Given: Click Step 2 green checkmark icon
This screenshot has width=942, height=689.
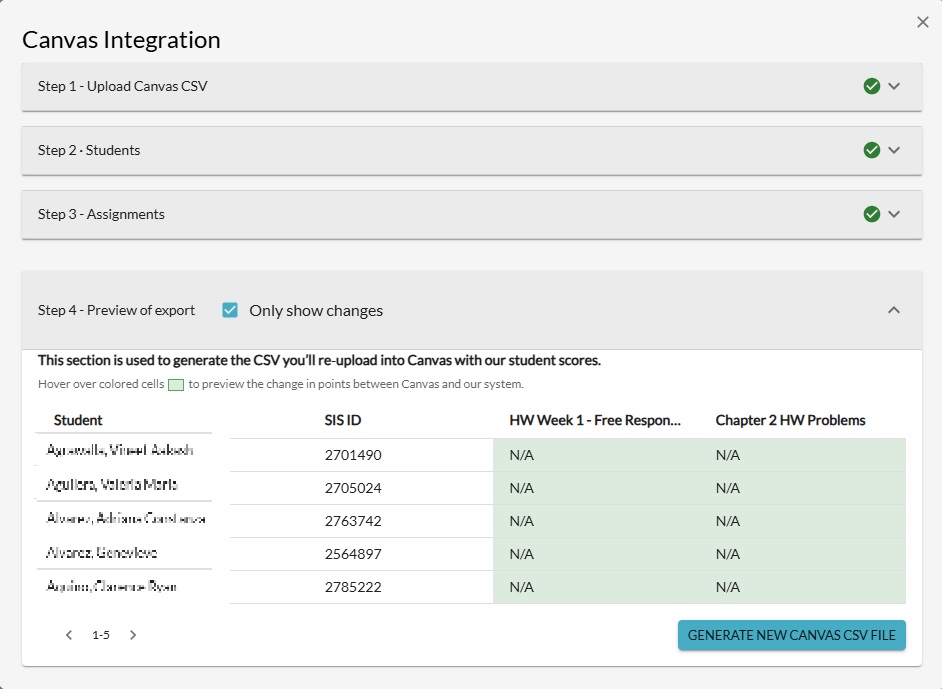Looking at the screenshot, I should tap(872, 150).
